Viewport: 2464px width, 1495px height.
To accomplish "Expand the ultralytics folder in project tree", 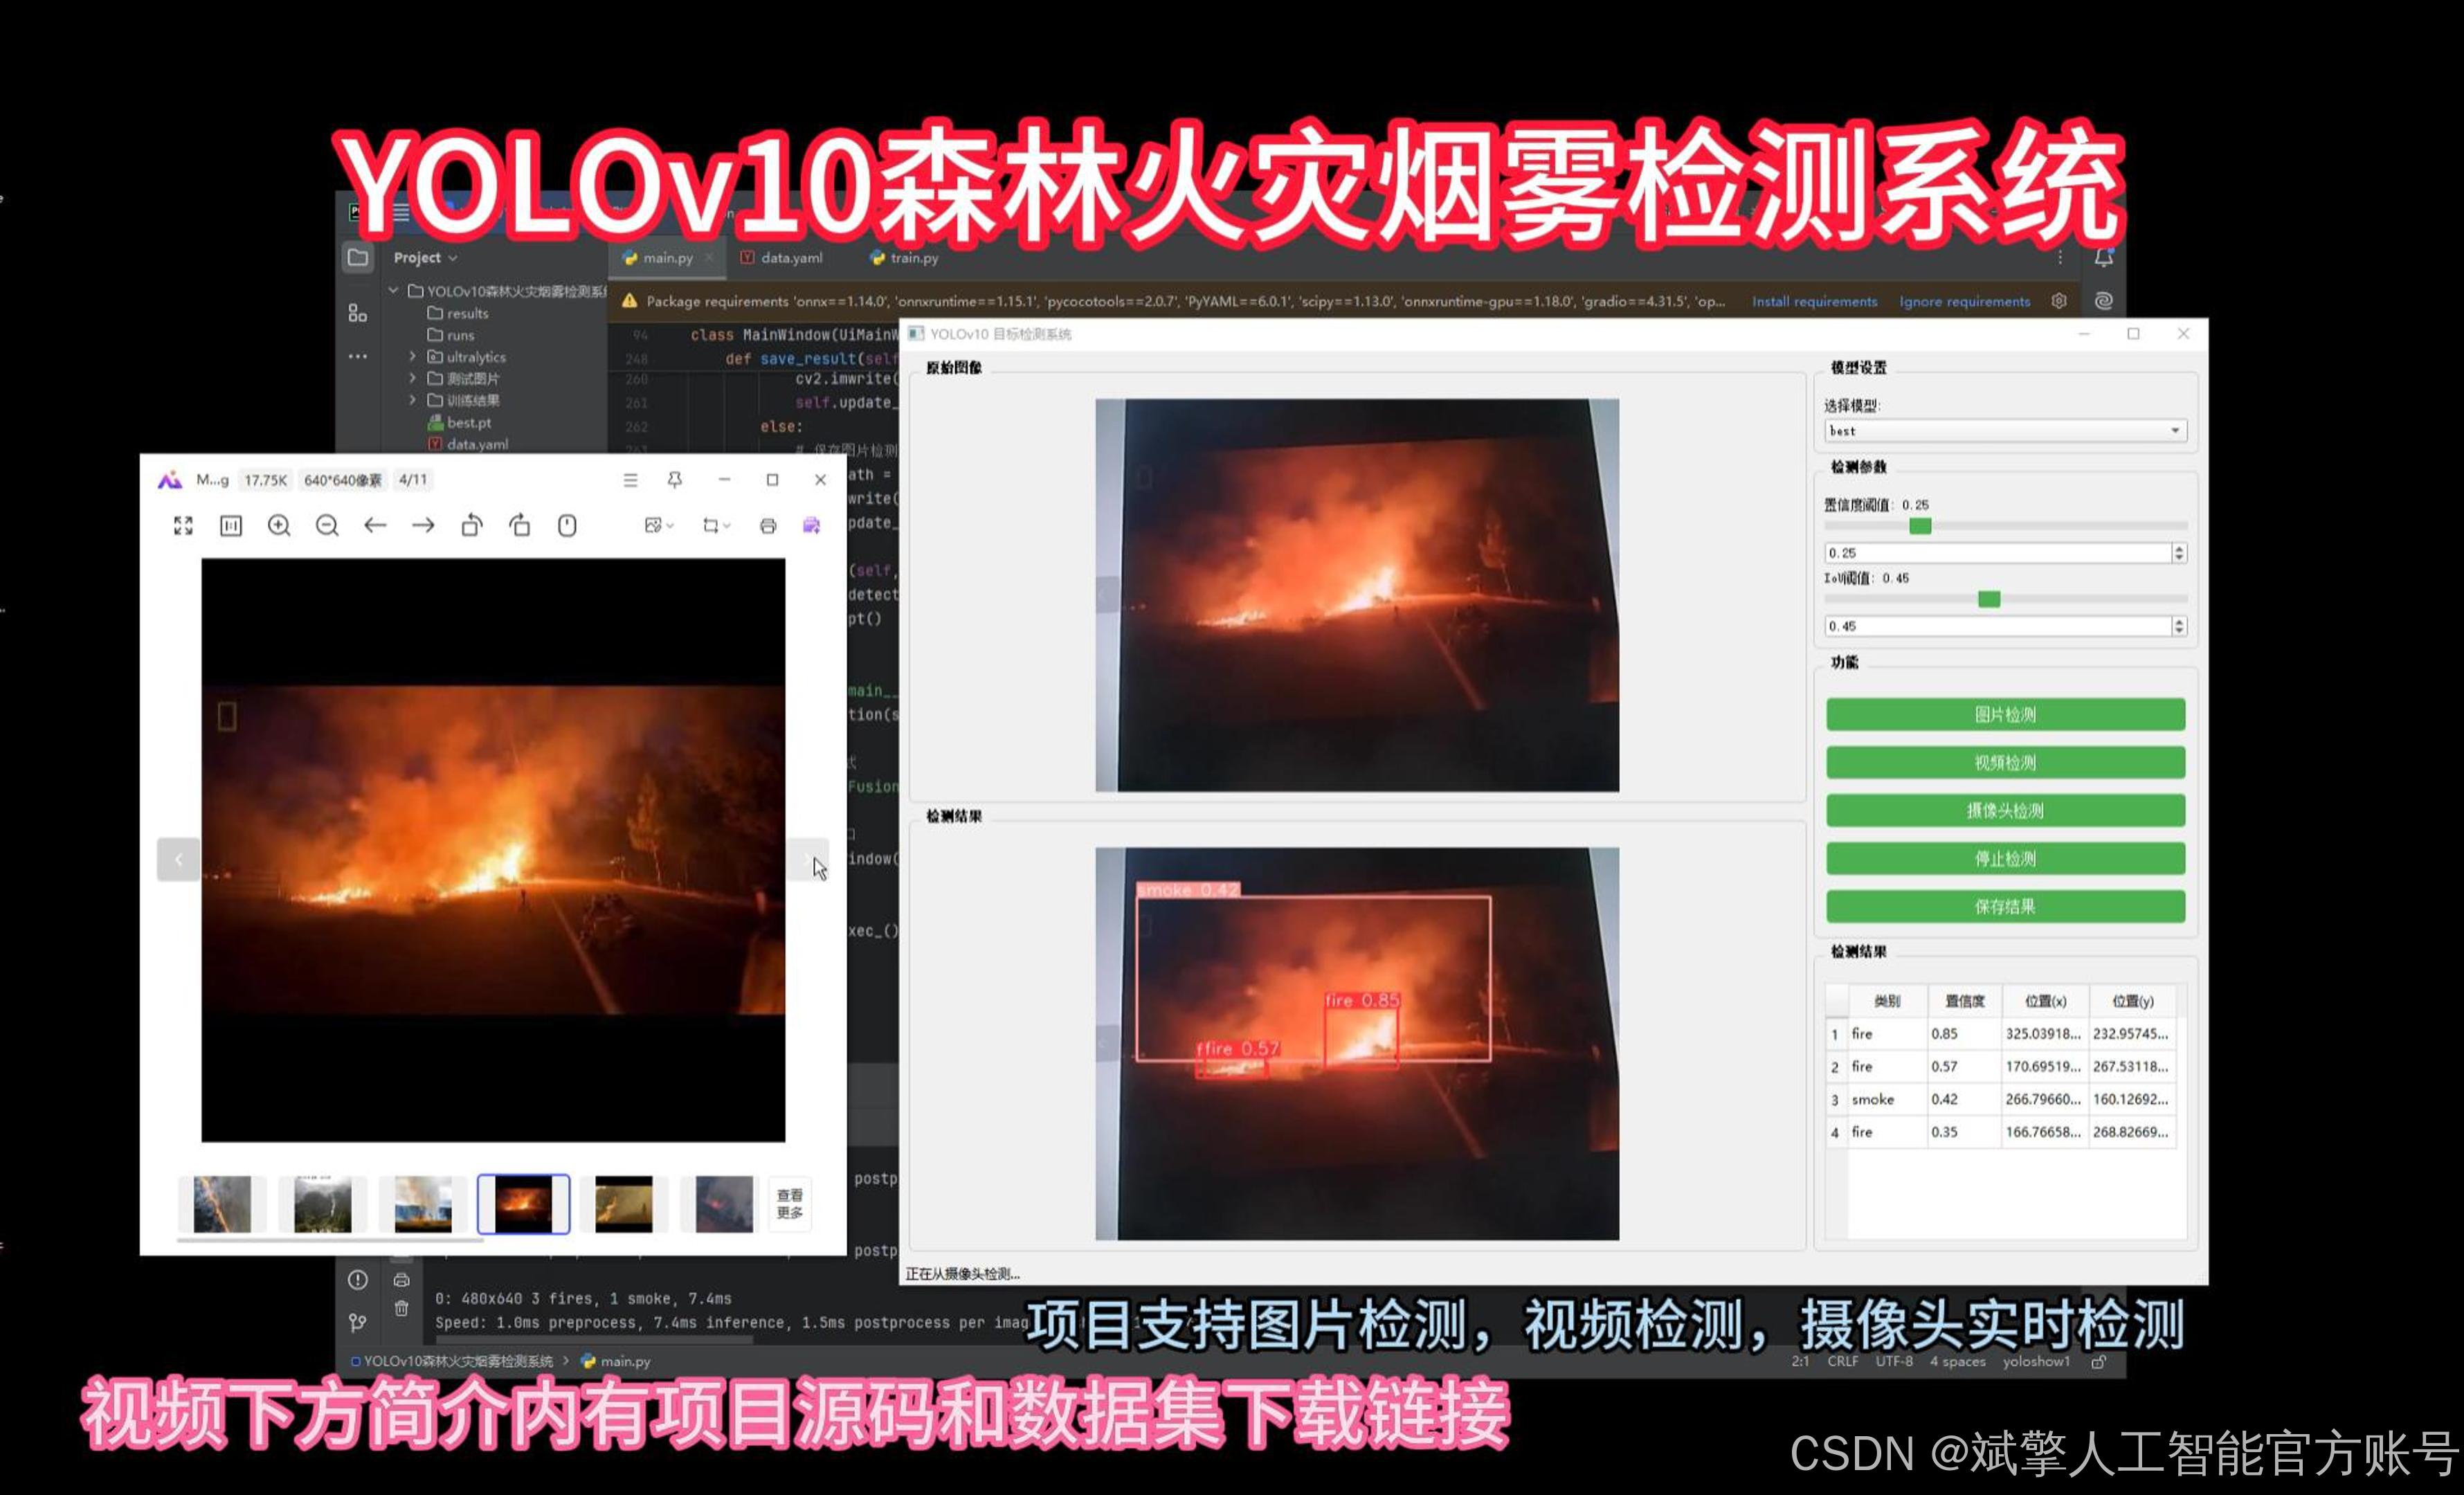I will [x=412, y=356].
